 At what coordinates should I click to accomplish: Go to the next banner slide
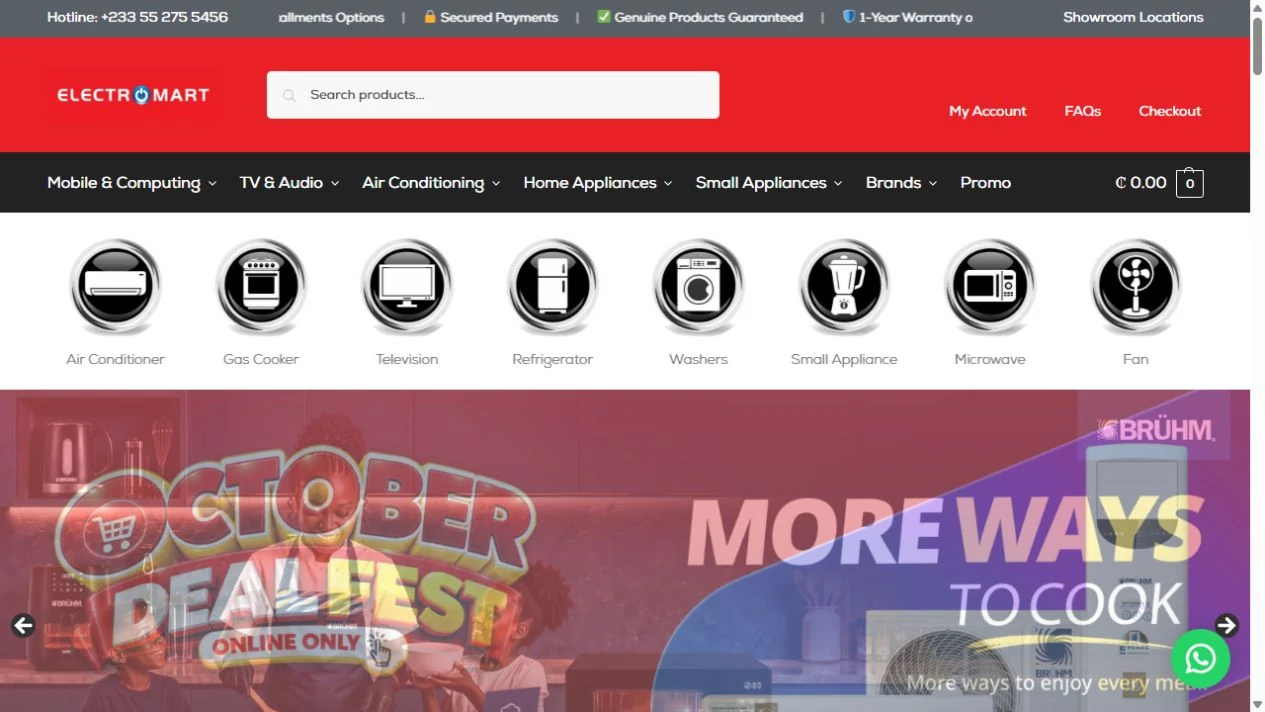1227,625
